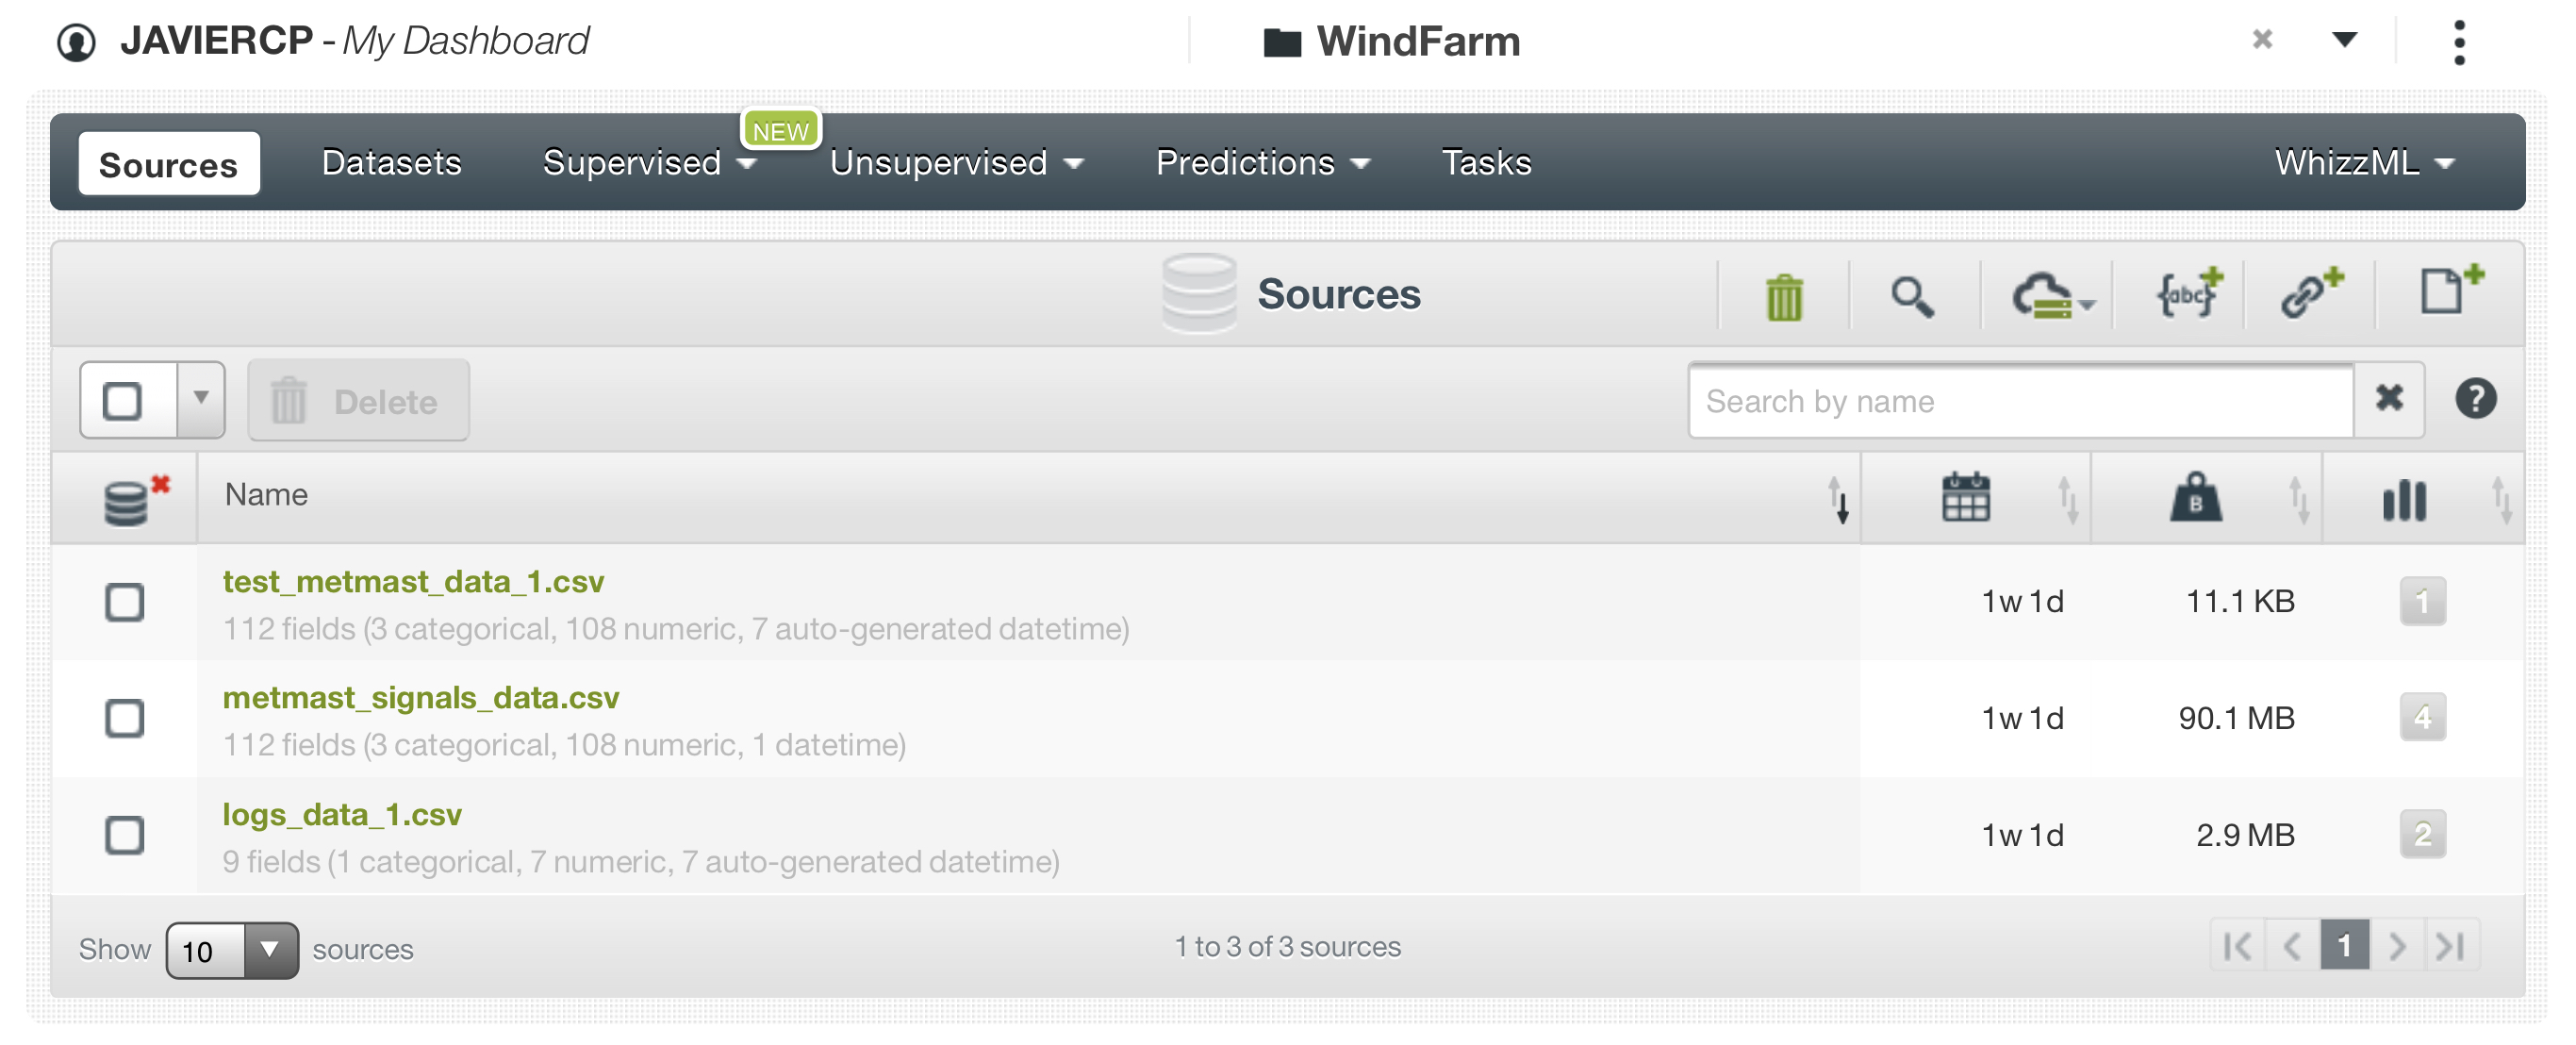Check the test_metmast_data_1.csv checkbox
The width and height of the screenshot is (2576, 1045).
pos(125,602)
